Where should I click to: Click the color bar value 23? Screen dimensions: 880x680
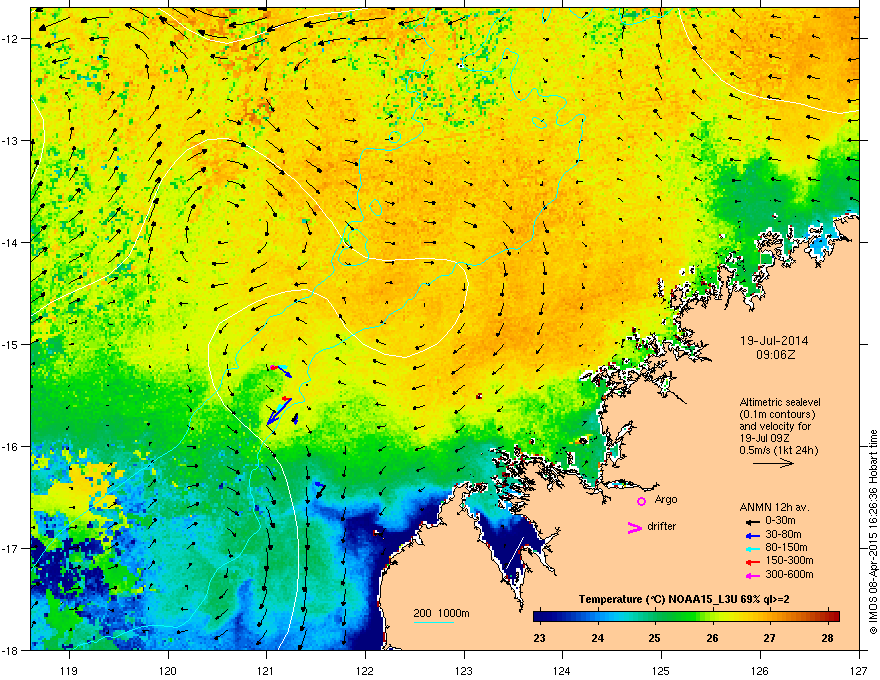[539, 638]
